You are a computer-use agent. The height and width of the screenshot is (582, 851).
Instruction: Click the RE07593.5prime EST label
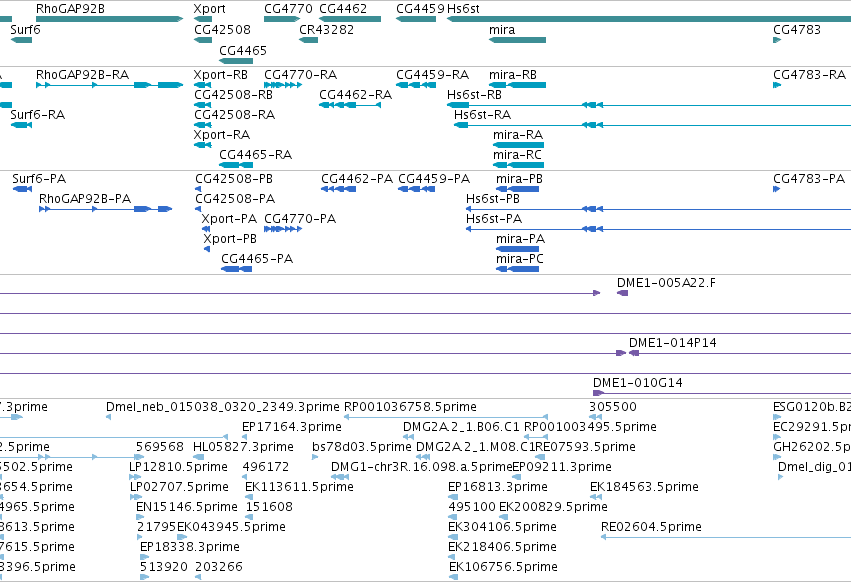pos(586,447)
